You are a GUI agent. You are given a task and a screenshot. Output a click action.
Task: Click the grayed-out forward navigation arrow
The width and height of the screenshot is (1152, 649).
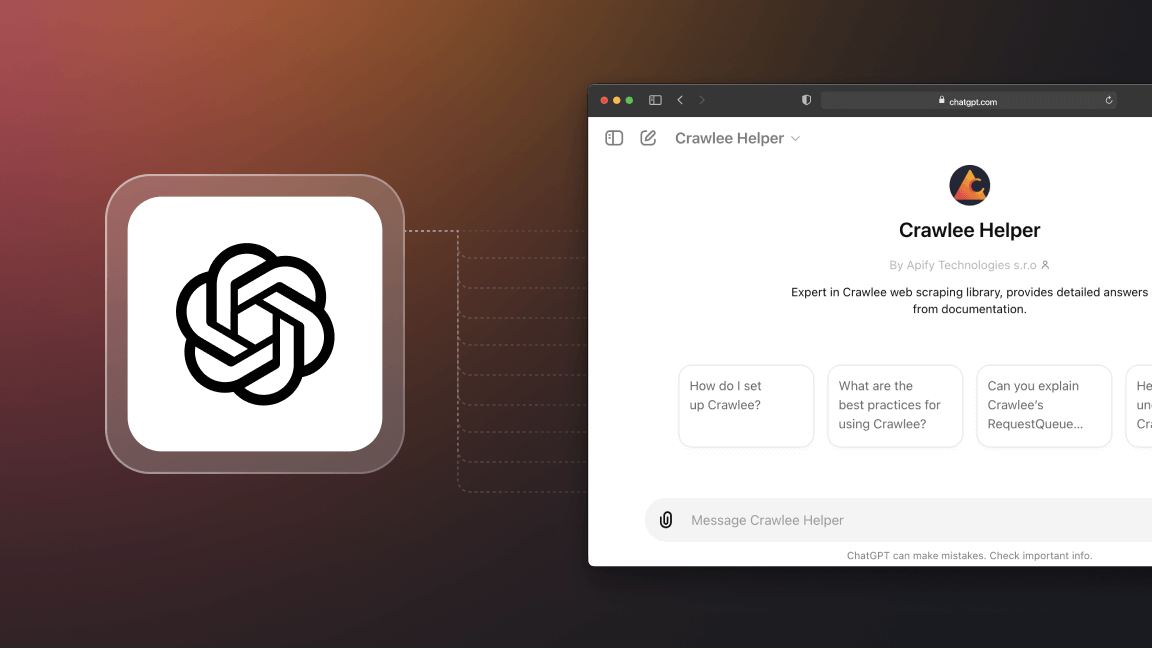pyautogui.click(x=702, y=100)
